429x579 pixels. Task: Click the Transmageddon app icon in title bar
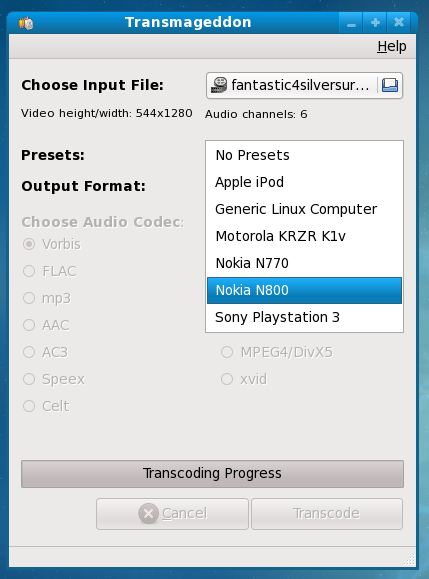(x=26, y=23)
